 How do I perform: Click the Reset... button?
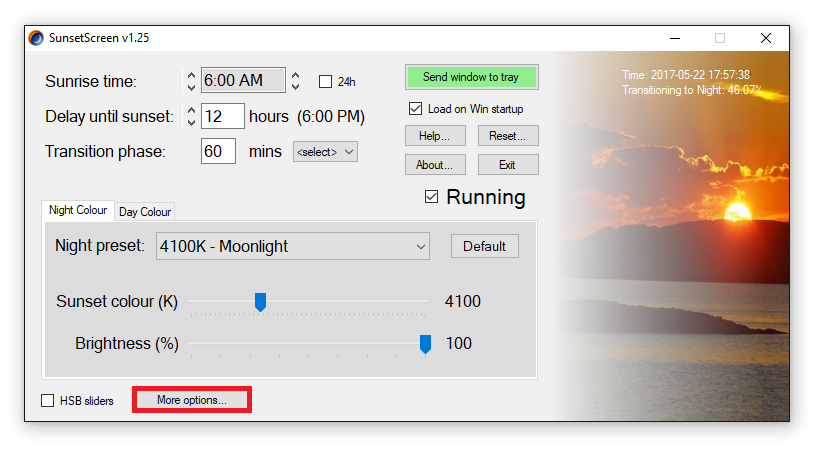pyautogui.click(x=508, y=136)
